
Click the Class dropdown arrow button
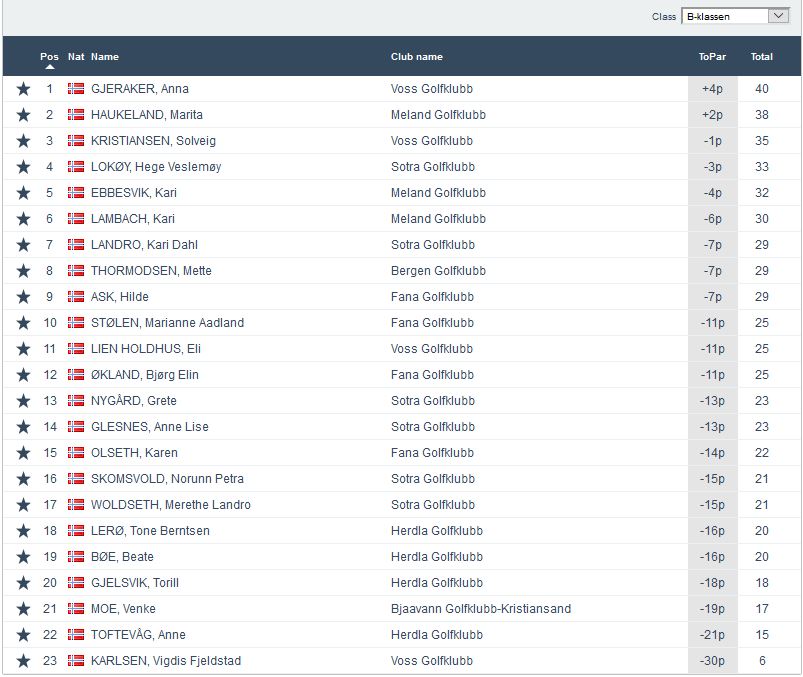(x=778, y=16)
